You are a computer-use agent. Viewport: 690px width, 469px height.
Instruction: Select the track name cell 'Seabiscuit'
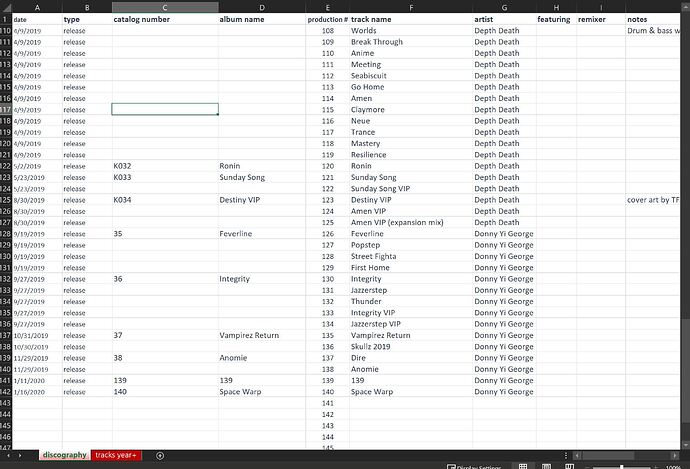click(411, 76)
